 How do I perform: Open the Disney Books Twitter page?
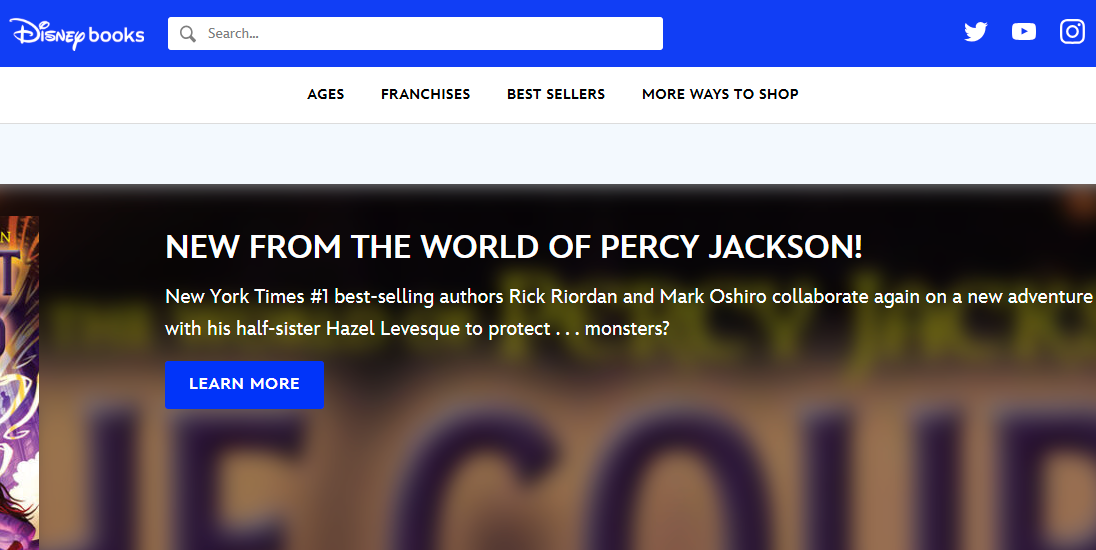click(x=975, y=31)
